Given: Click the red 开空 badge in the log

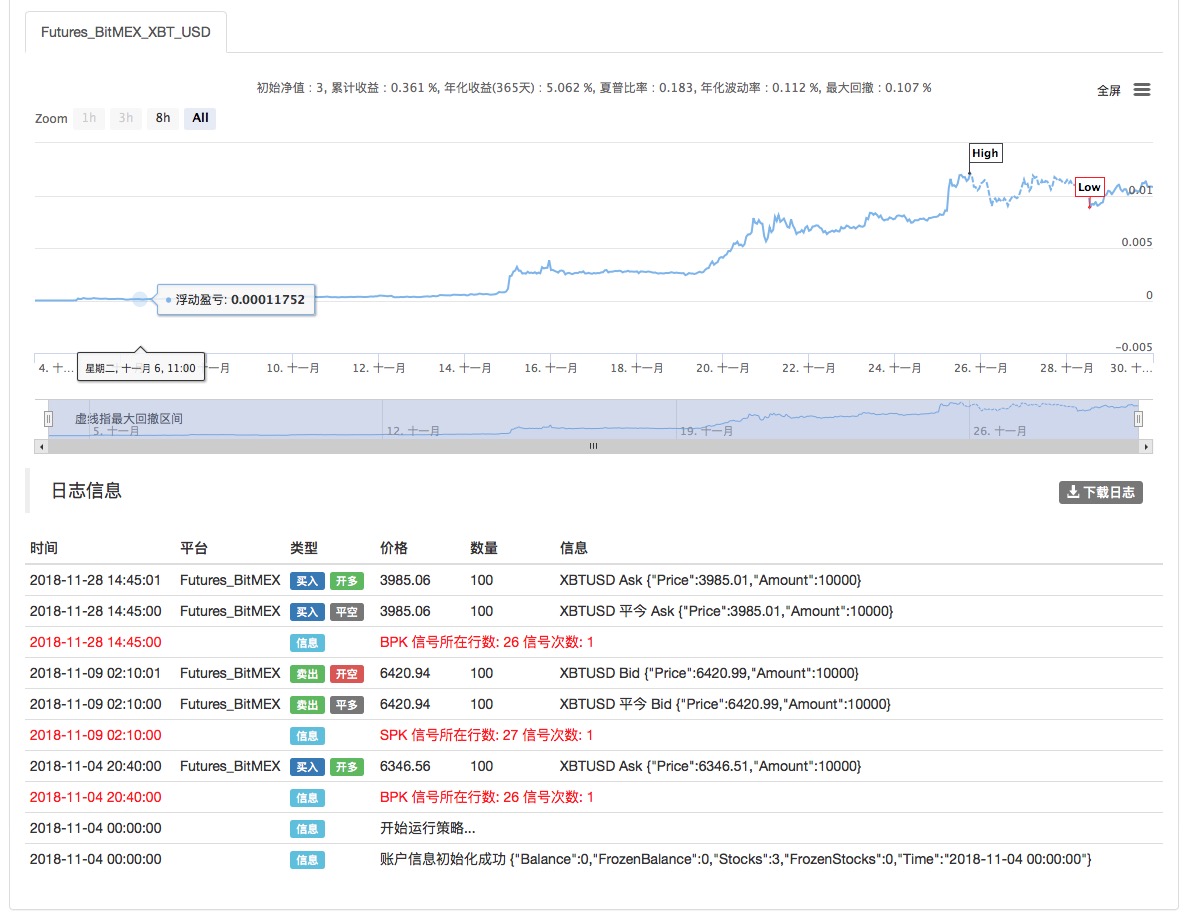Looking at the screenshot, I should coord(347,673).
